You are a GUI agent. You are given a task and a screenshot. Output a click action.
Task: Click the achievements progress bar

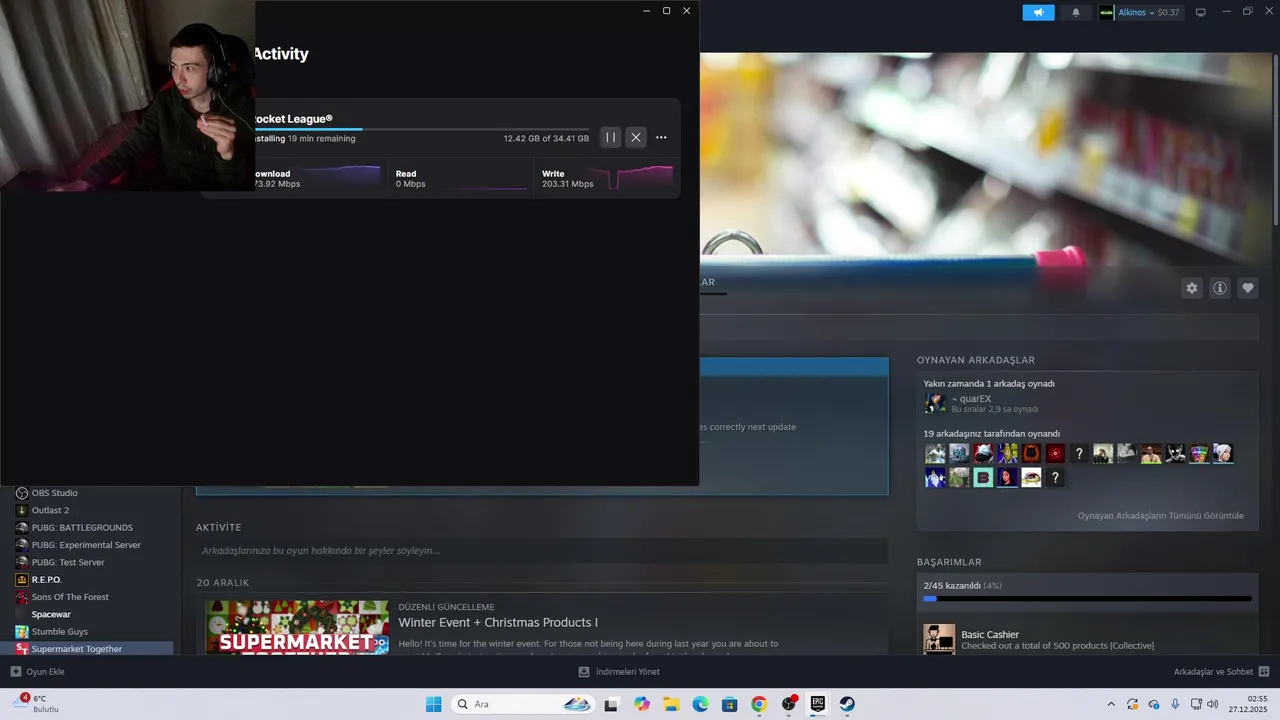click(x=1087, y=598)
